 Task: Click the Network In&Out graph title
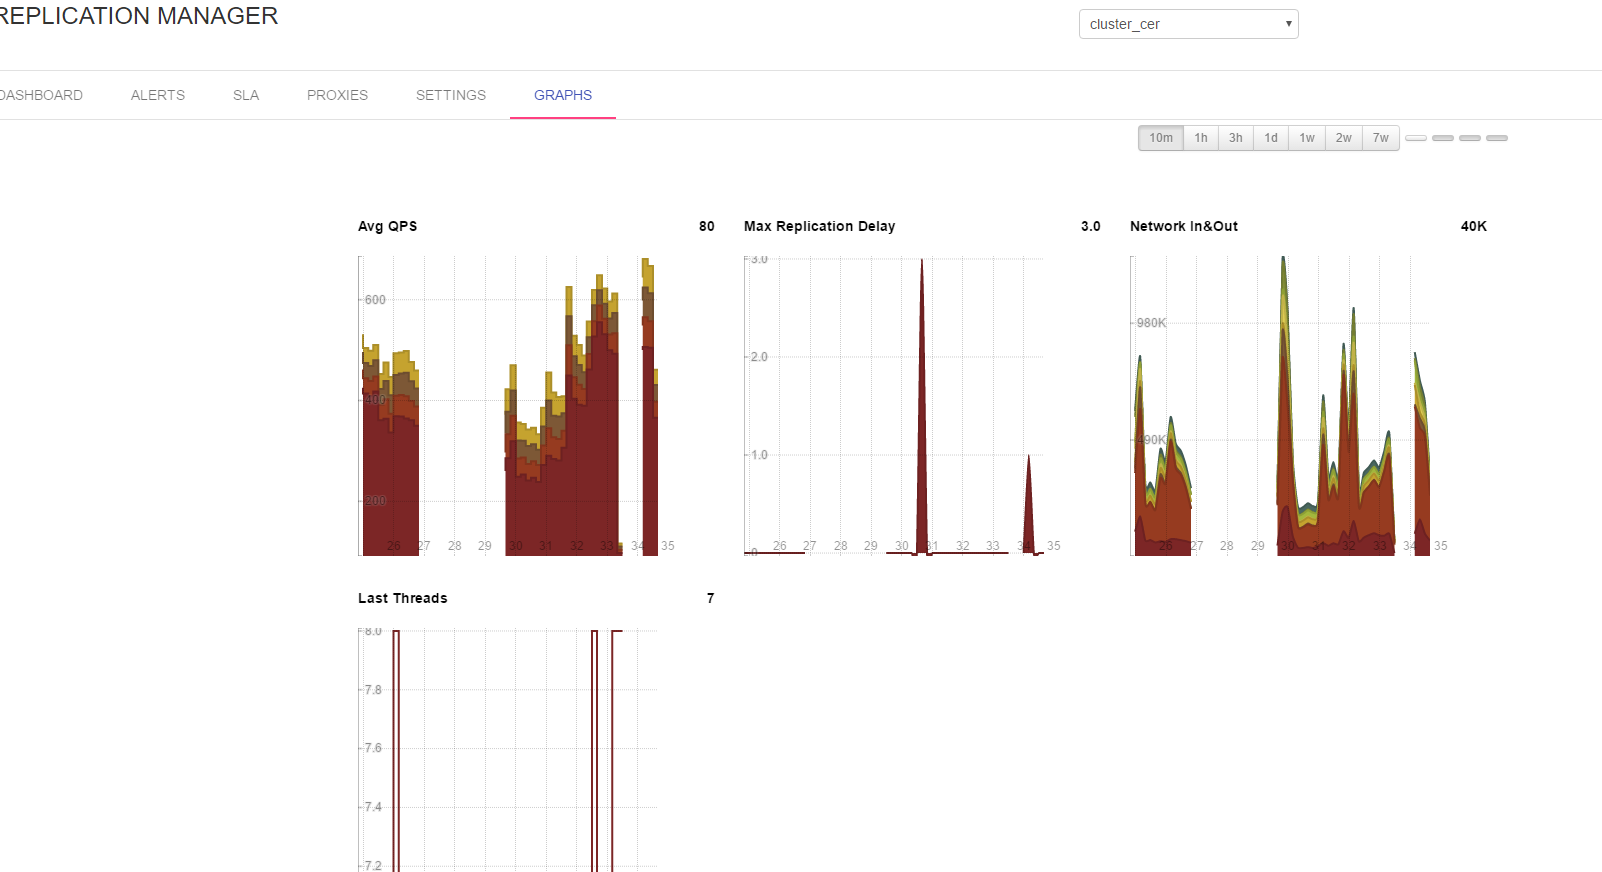1184,226
